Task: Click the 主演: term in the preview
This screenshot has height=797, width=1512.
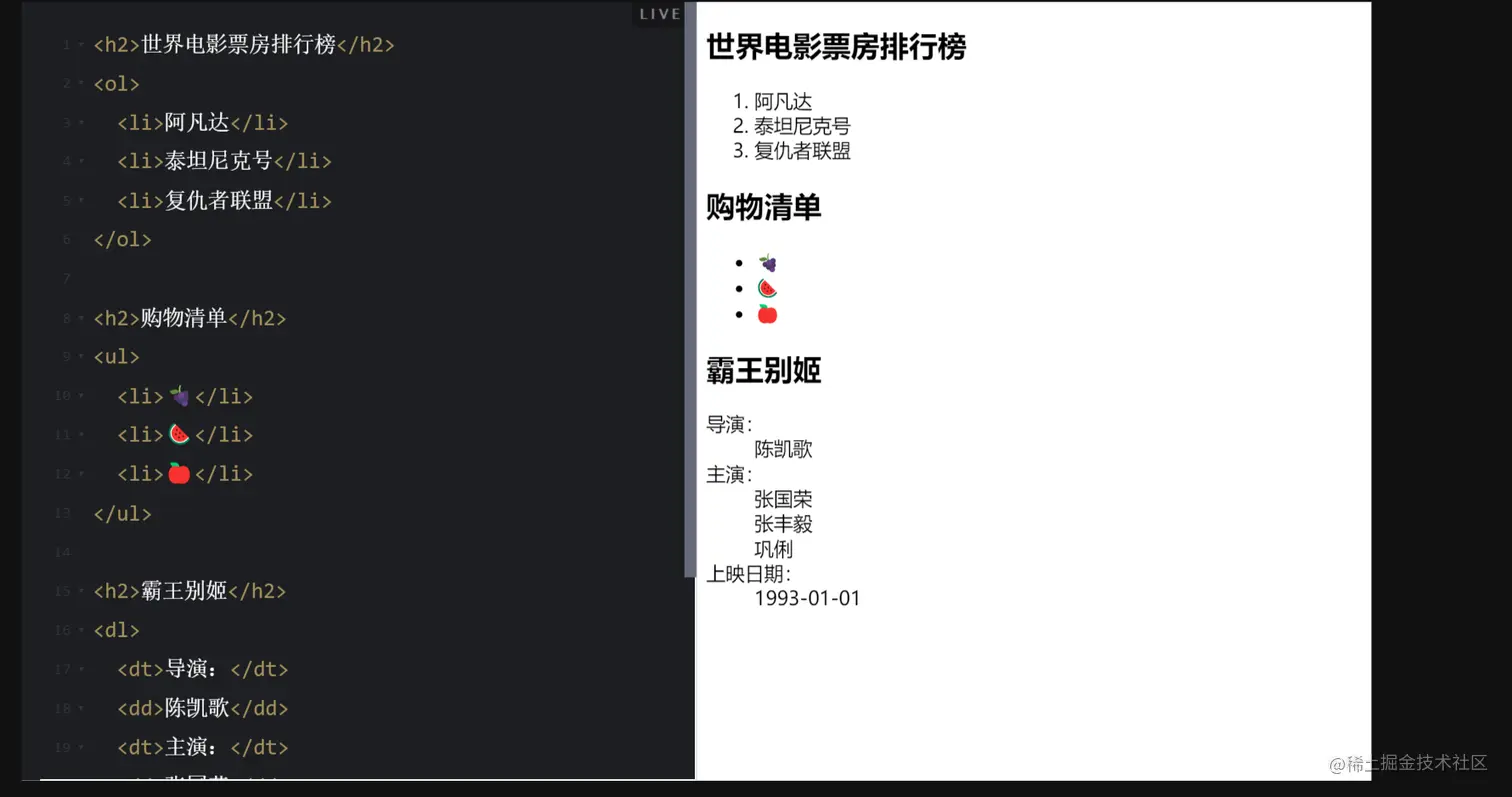Action: [730, 474]
